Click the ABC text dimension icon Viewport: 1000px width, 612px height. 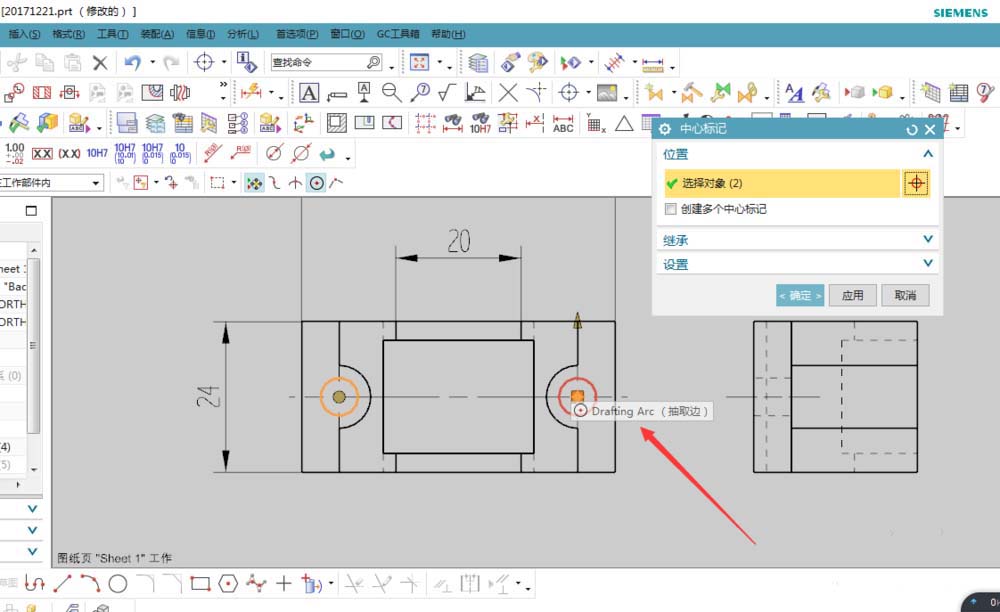point(562,123)
